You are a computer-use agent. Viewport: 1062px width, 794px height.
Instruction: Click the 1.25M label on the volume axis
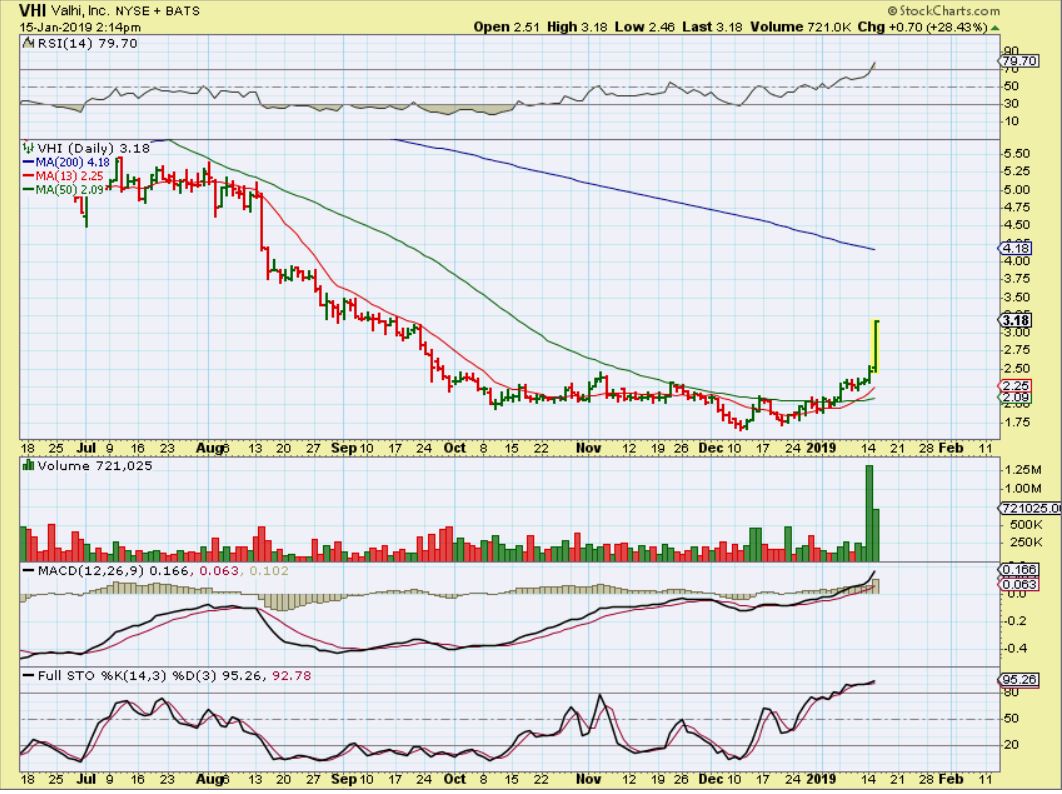pos(1023,469)
